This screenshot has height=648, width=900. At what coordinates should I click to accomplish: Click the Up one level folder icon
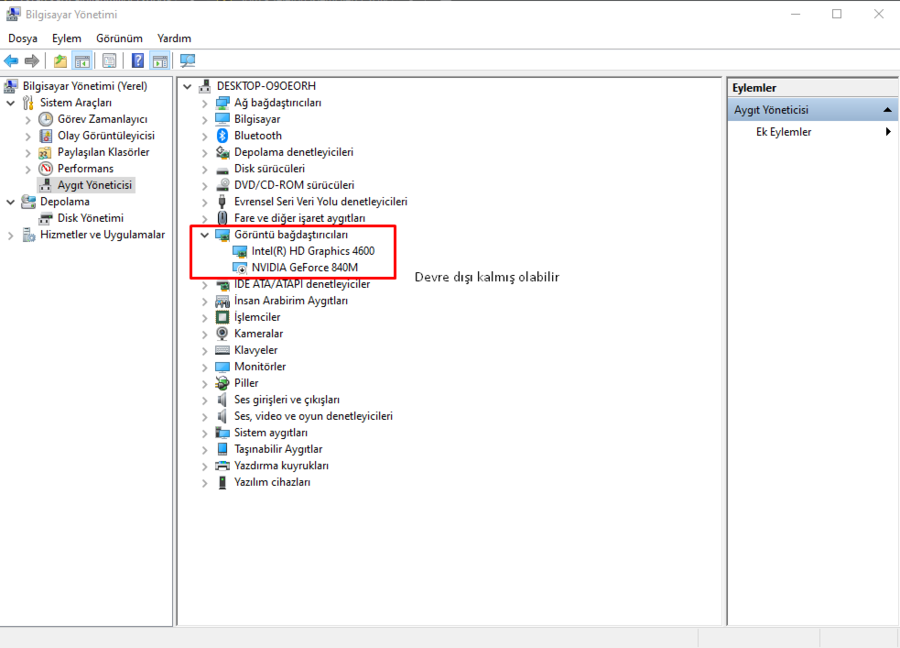(x=60, y=61)
